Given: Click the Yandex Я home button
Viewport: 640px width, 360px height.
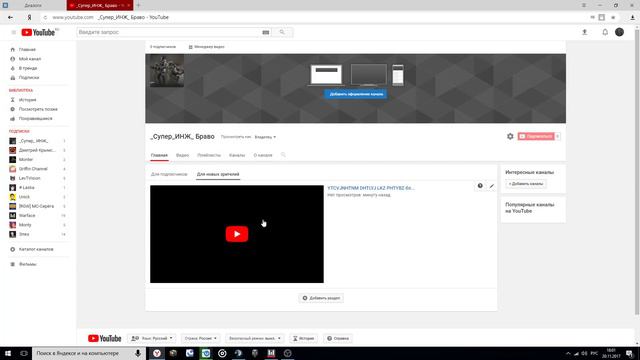Looking at the screenshot, I should point(29,18).
